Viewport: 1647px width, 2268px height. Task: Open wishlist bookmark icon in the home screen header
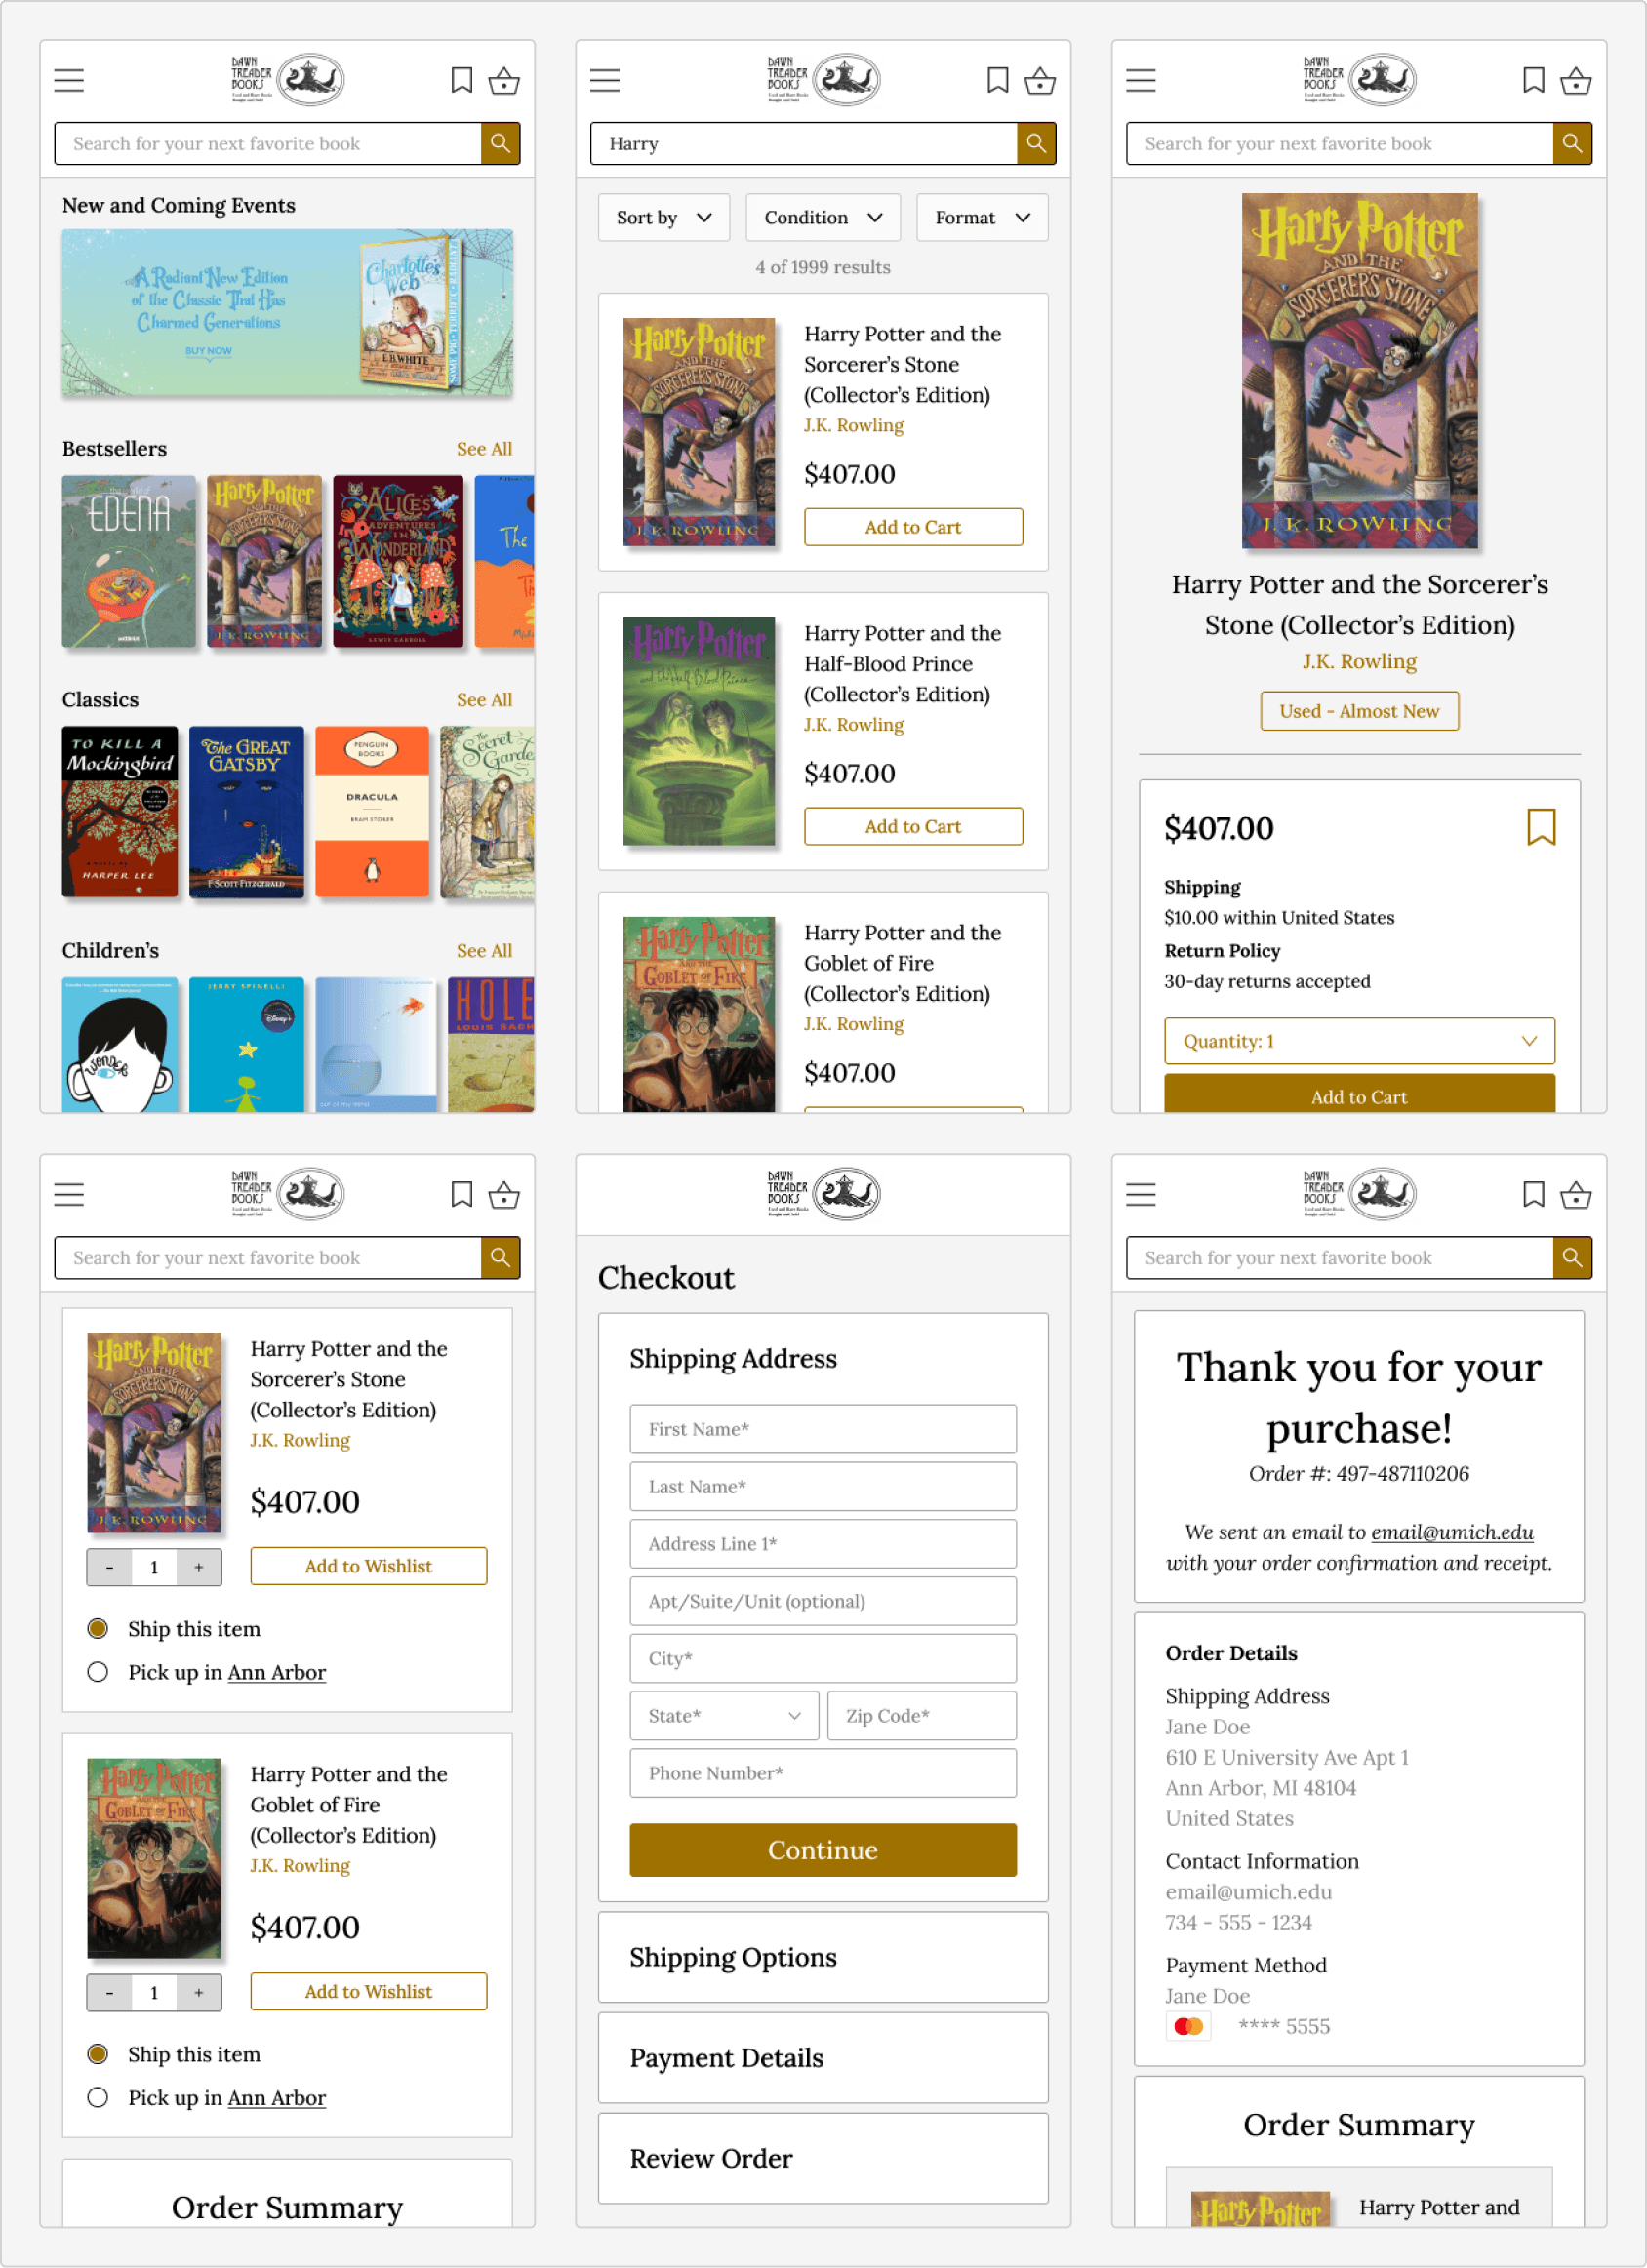[461, 80]
